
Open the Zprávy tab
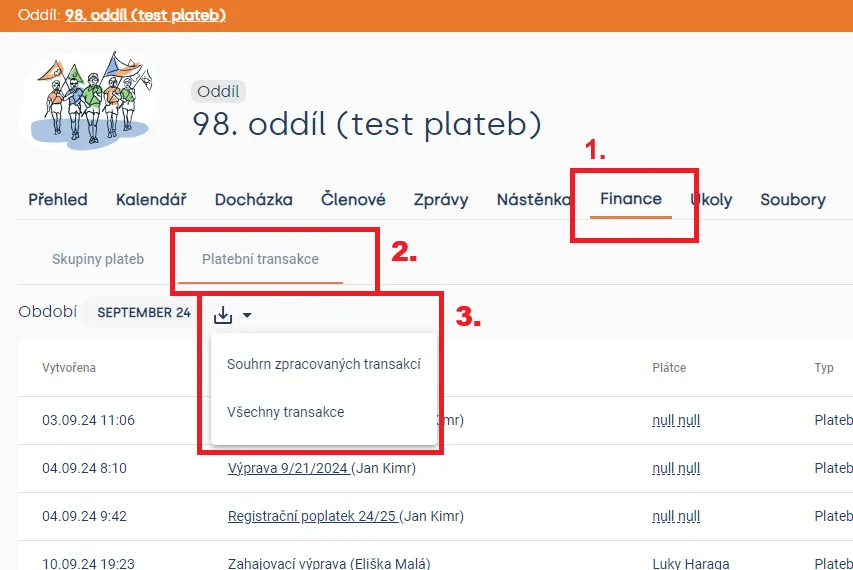(x=441, y=200)
